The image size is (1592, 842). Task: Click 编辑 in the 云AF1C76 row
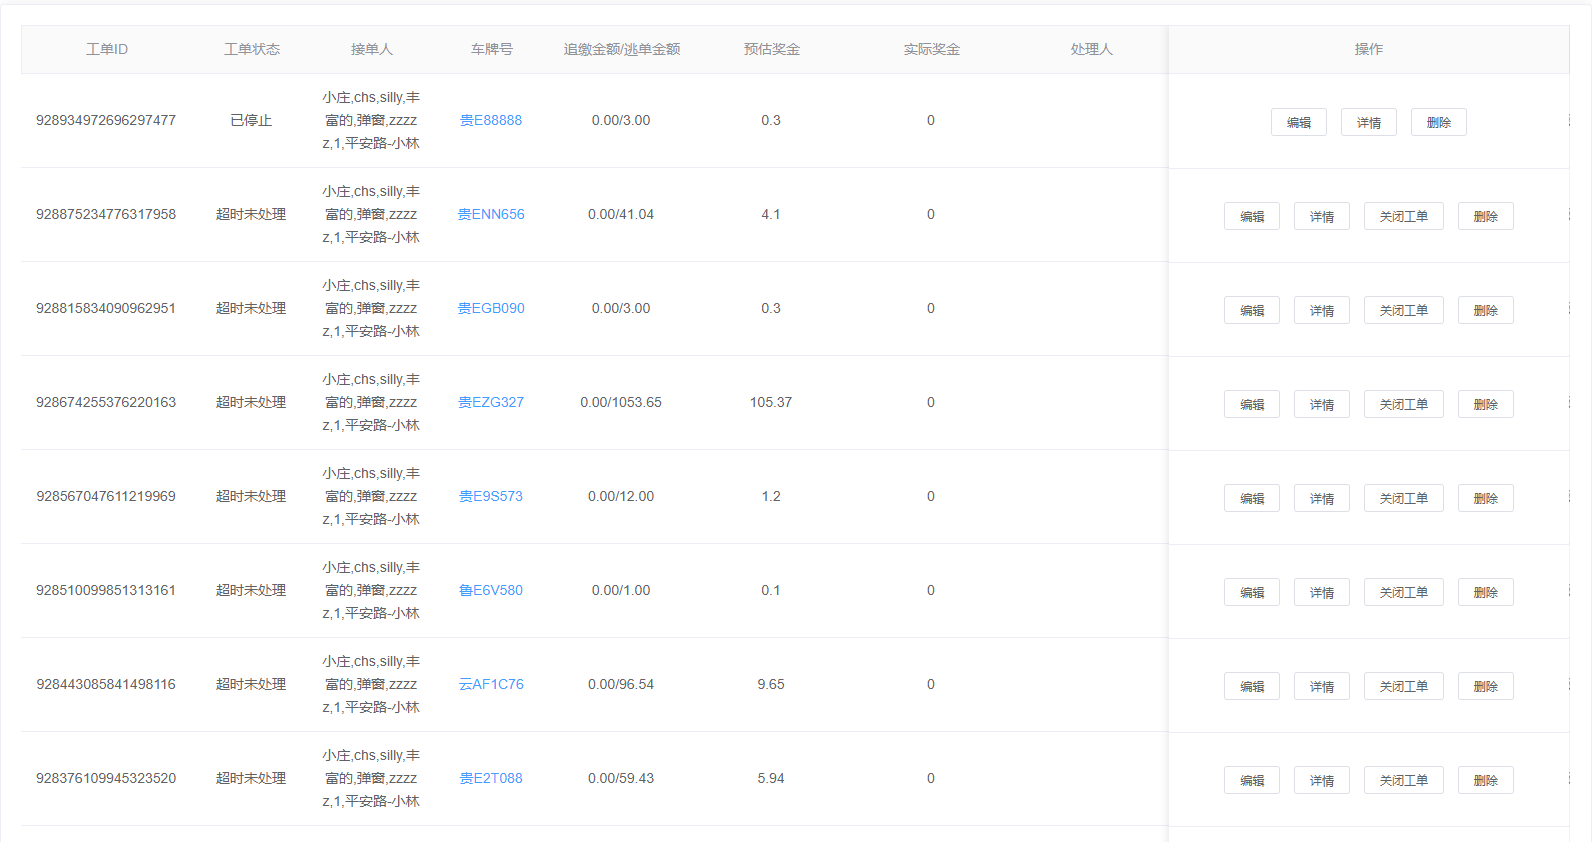[1251, 686]
